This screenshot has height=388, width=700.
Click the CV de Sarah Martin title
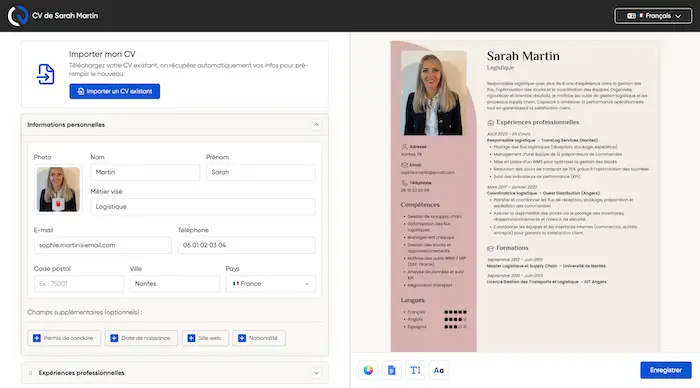pyautogui.click(x=65, y=16)
